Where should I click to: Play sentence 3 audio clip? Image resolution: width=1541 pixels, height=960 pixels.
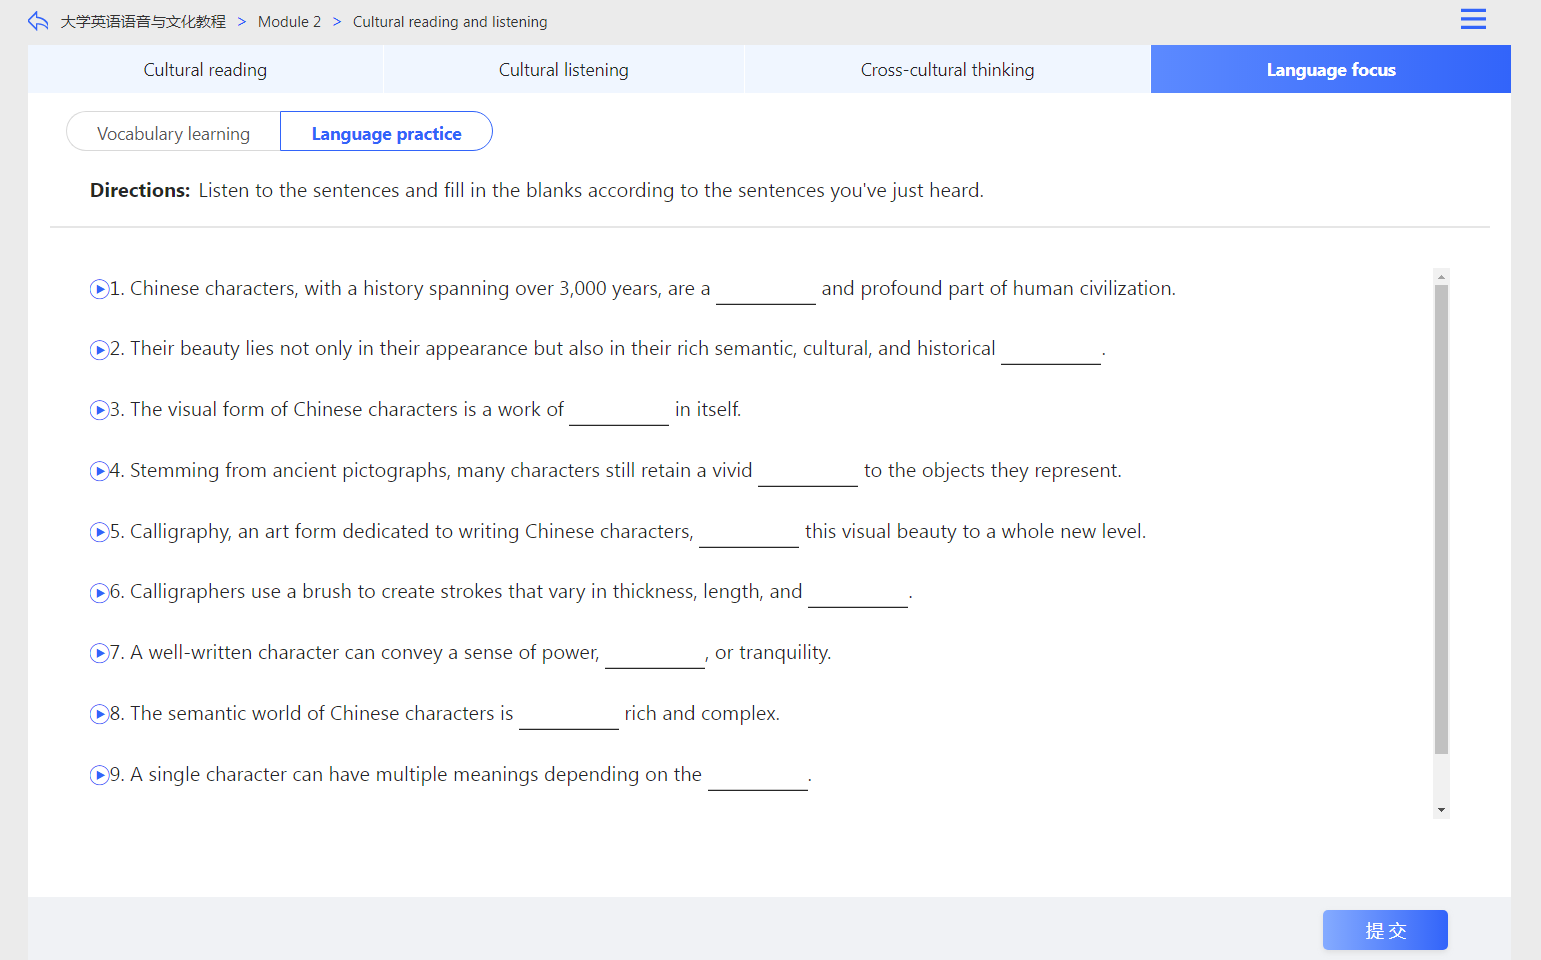coord(99,410)
